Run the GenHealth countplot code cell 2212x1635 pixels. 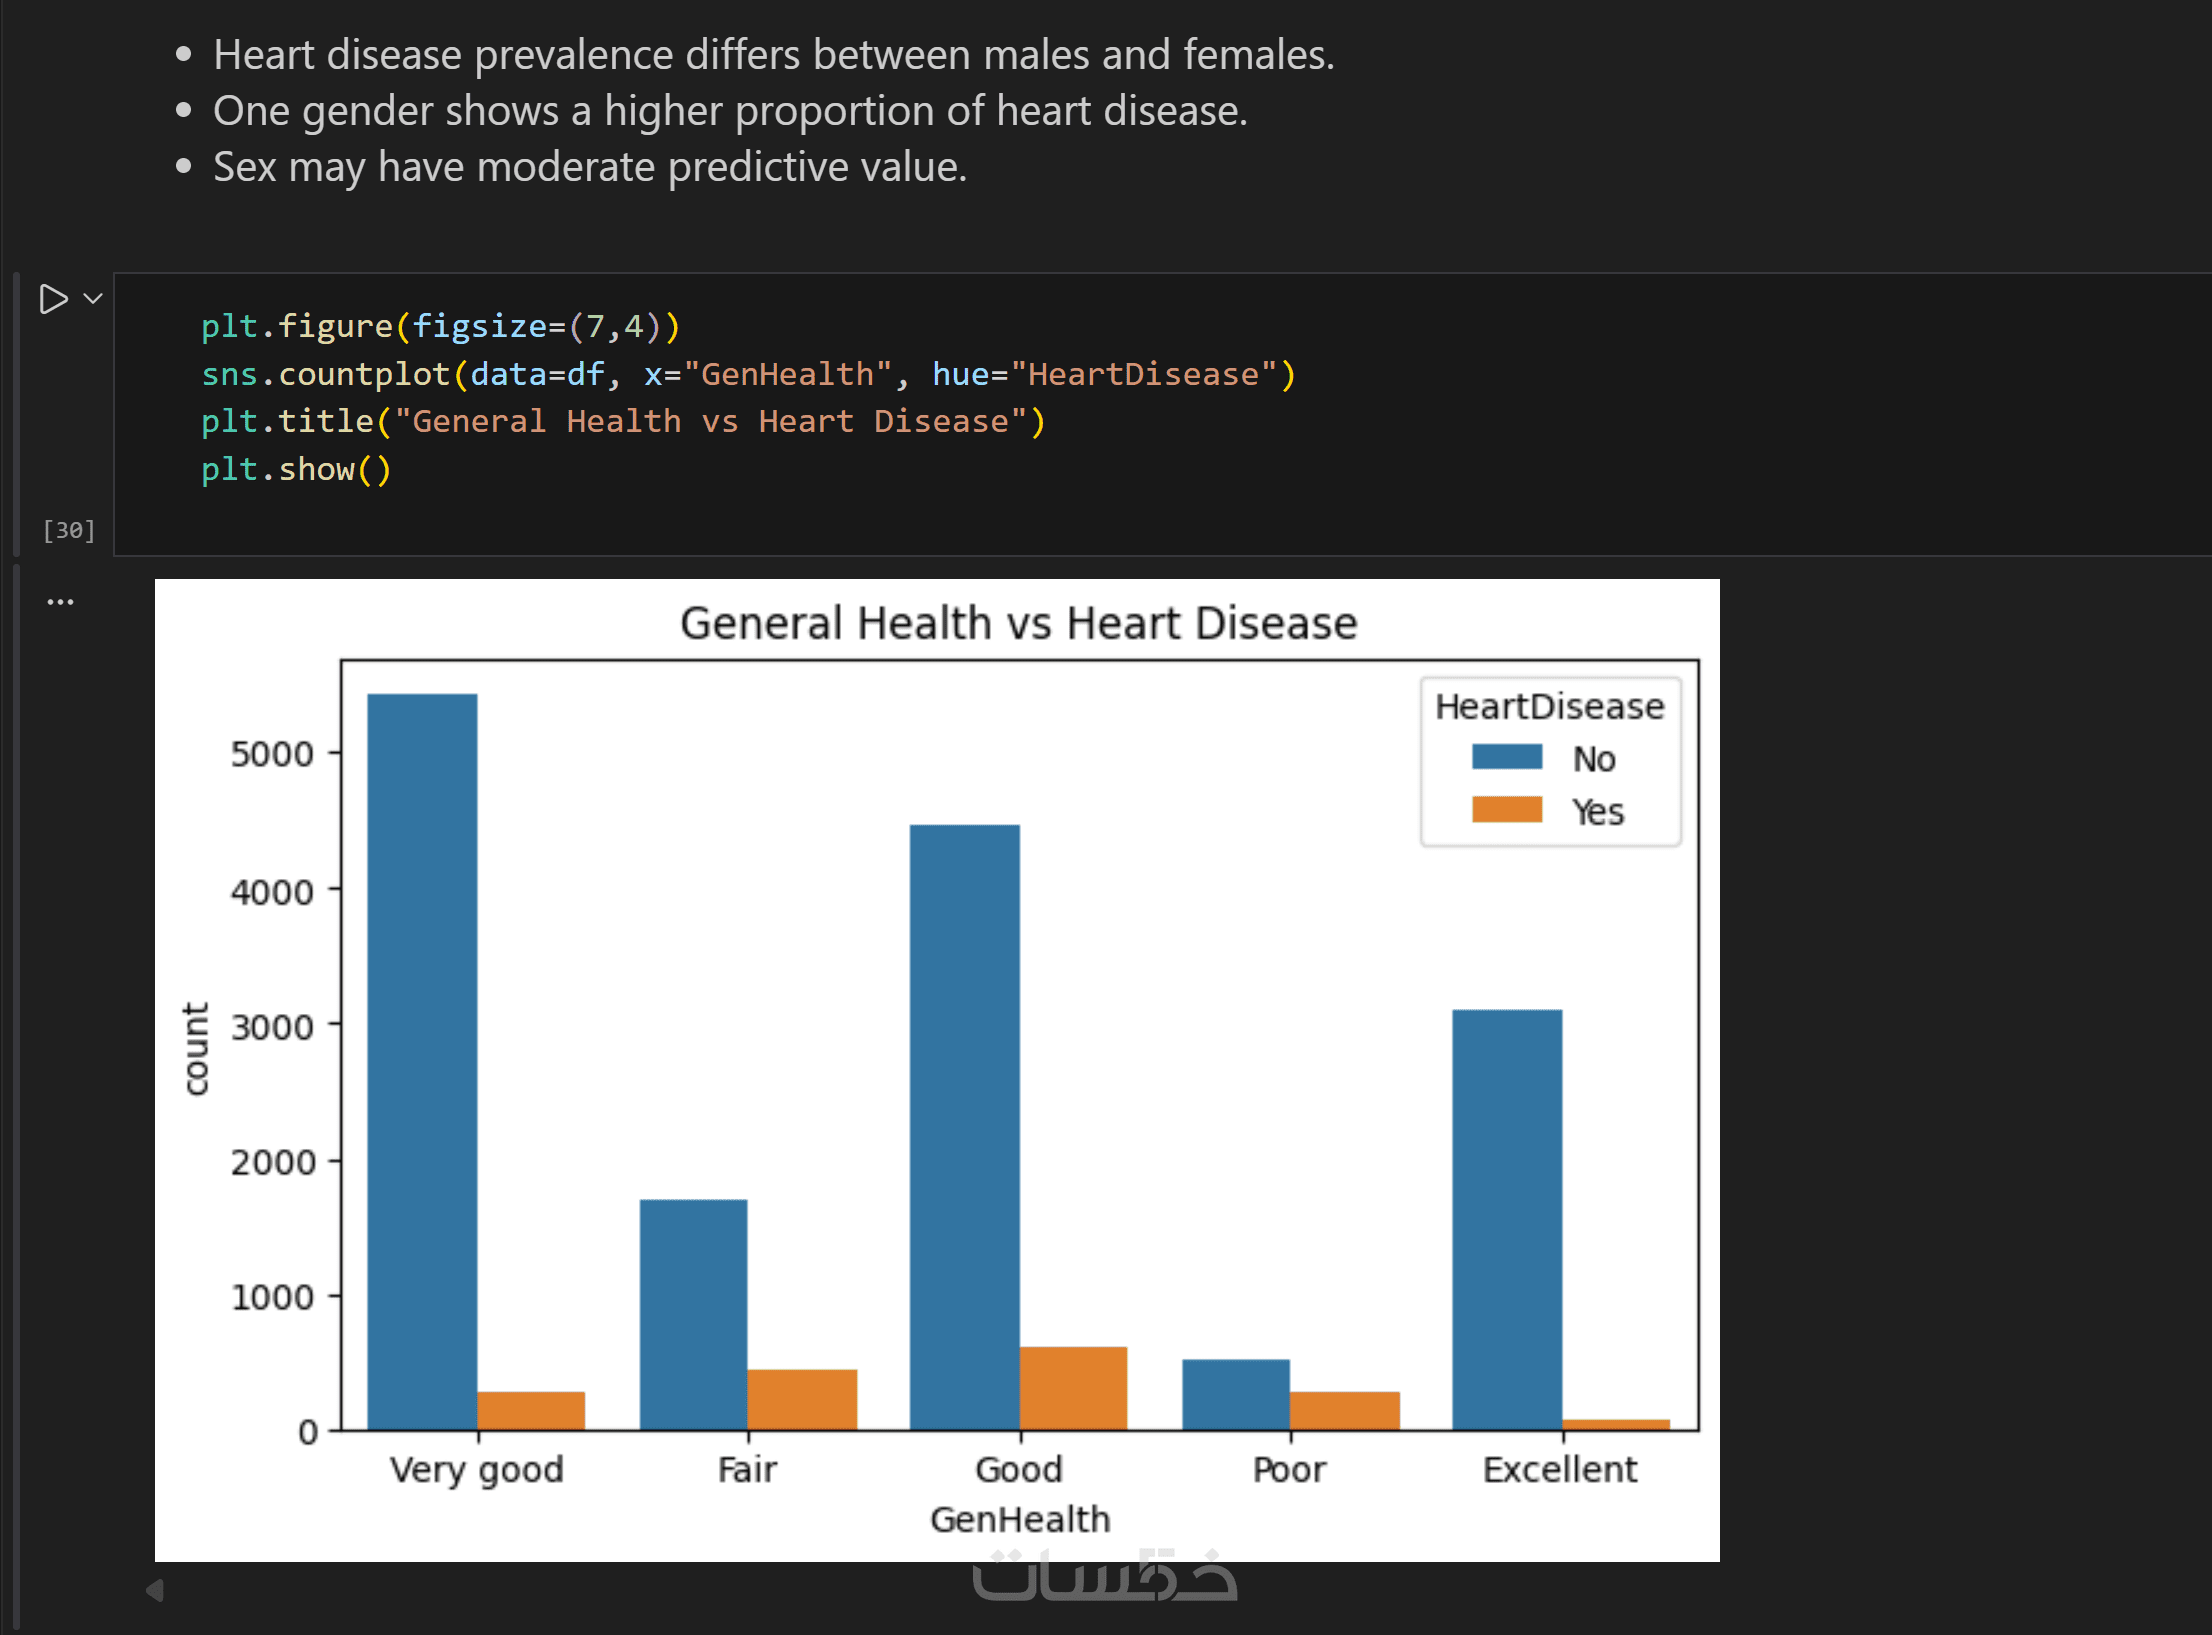click(x=53, y=299)
